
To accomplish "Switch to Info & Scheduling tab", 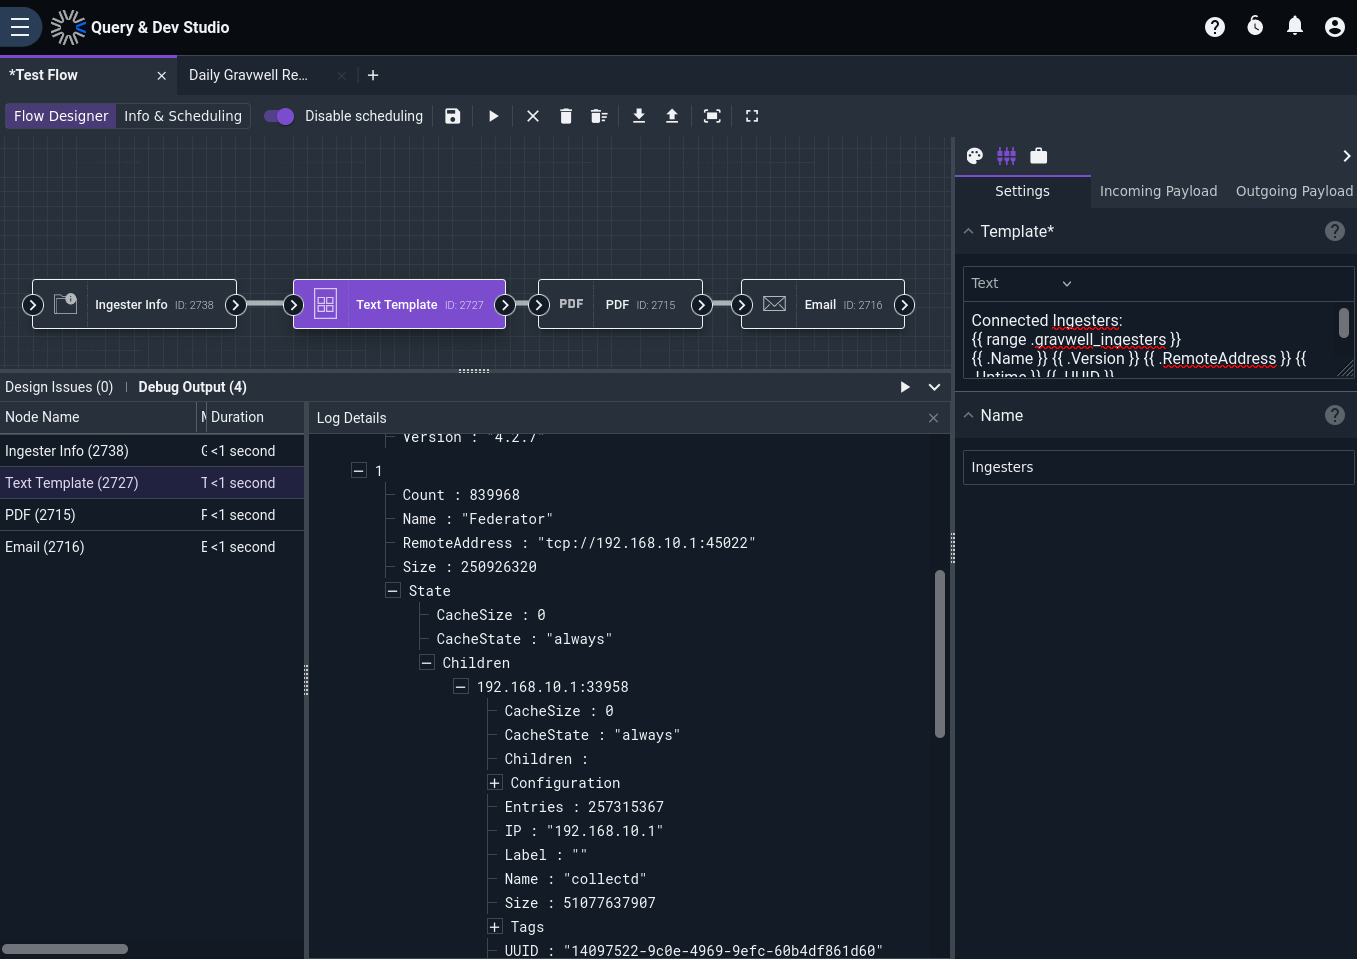I will (183, 116).
